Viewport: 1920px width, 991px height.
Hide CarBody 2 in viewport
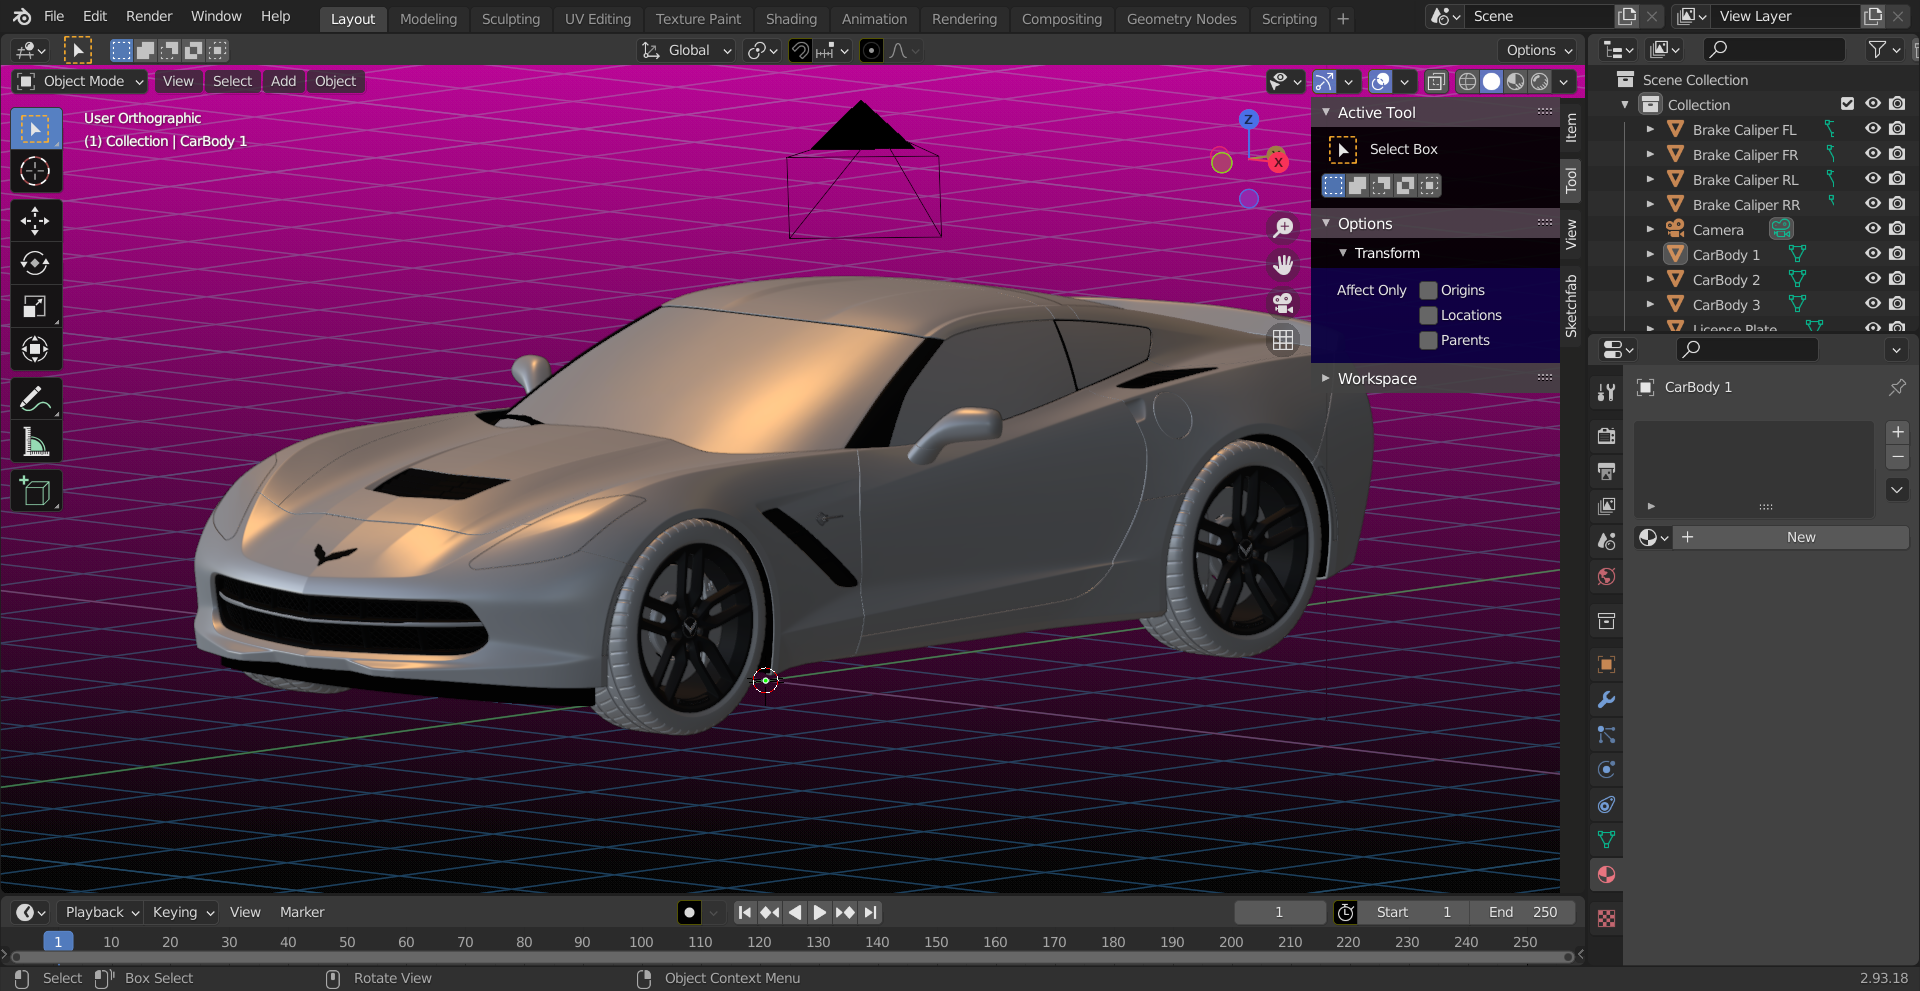(1872, 279)
